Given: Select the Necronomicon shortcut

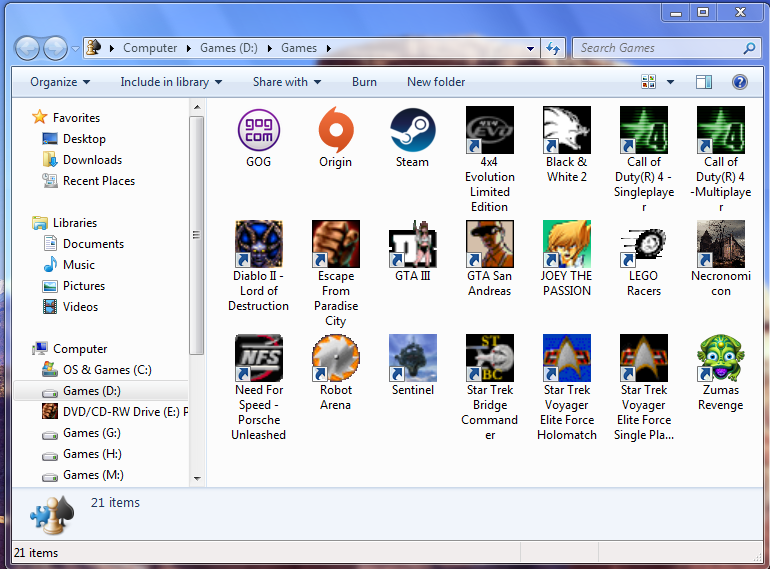Looking at the screenshot, I should click(x=721, y=244).
